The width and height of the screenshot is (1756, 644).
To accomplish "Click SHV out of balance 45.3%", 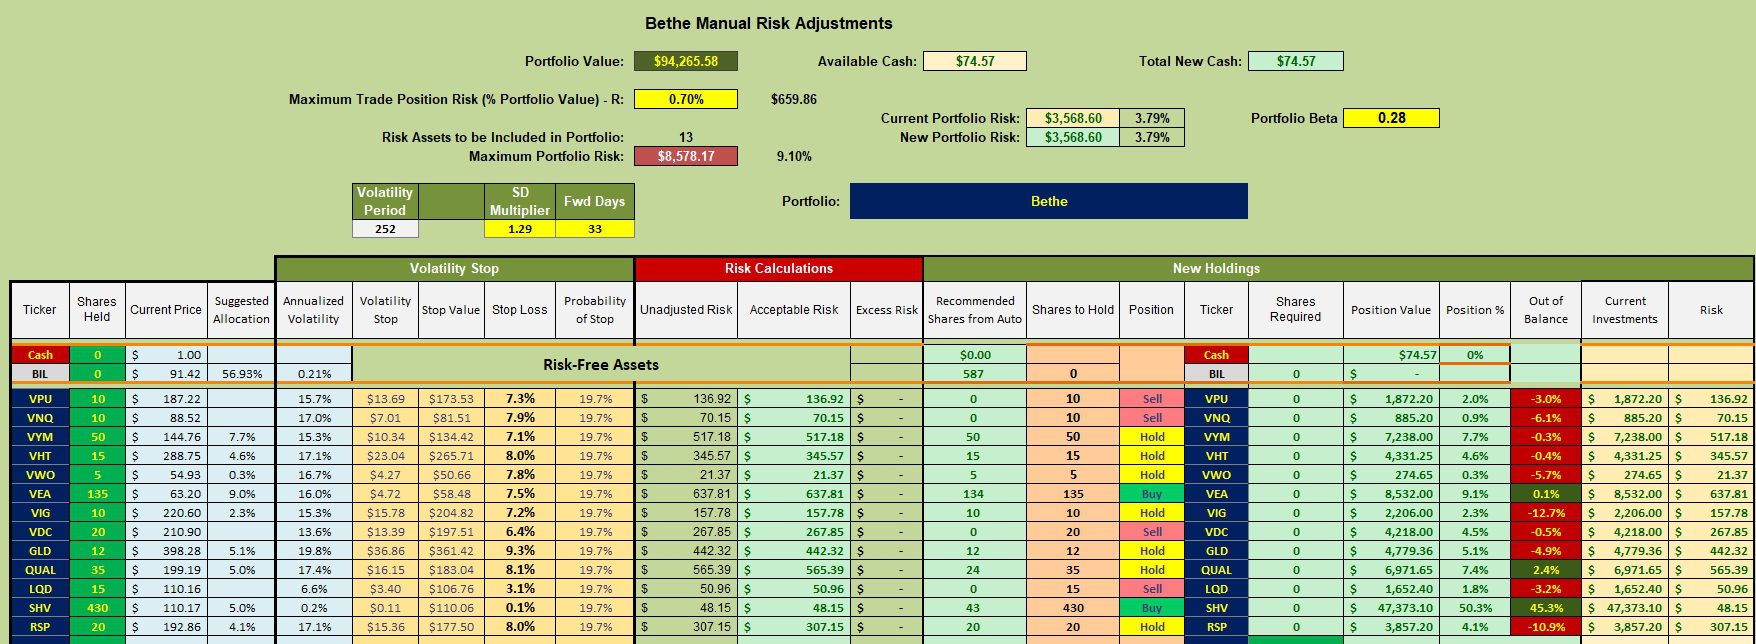I will (x=1545, y=607).
